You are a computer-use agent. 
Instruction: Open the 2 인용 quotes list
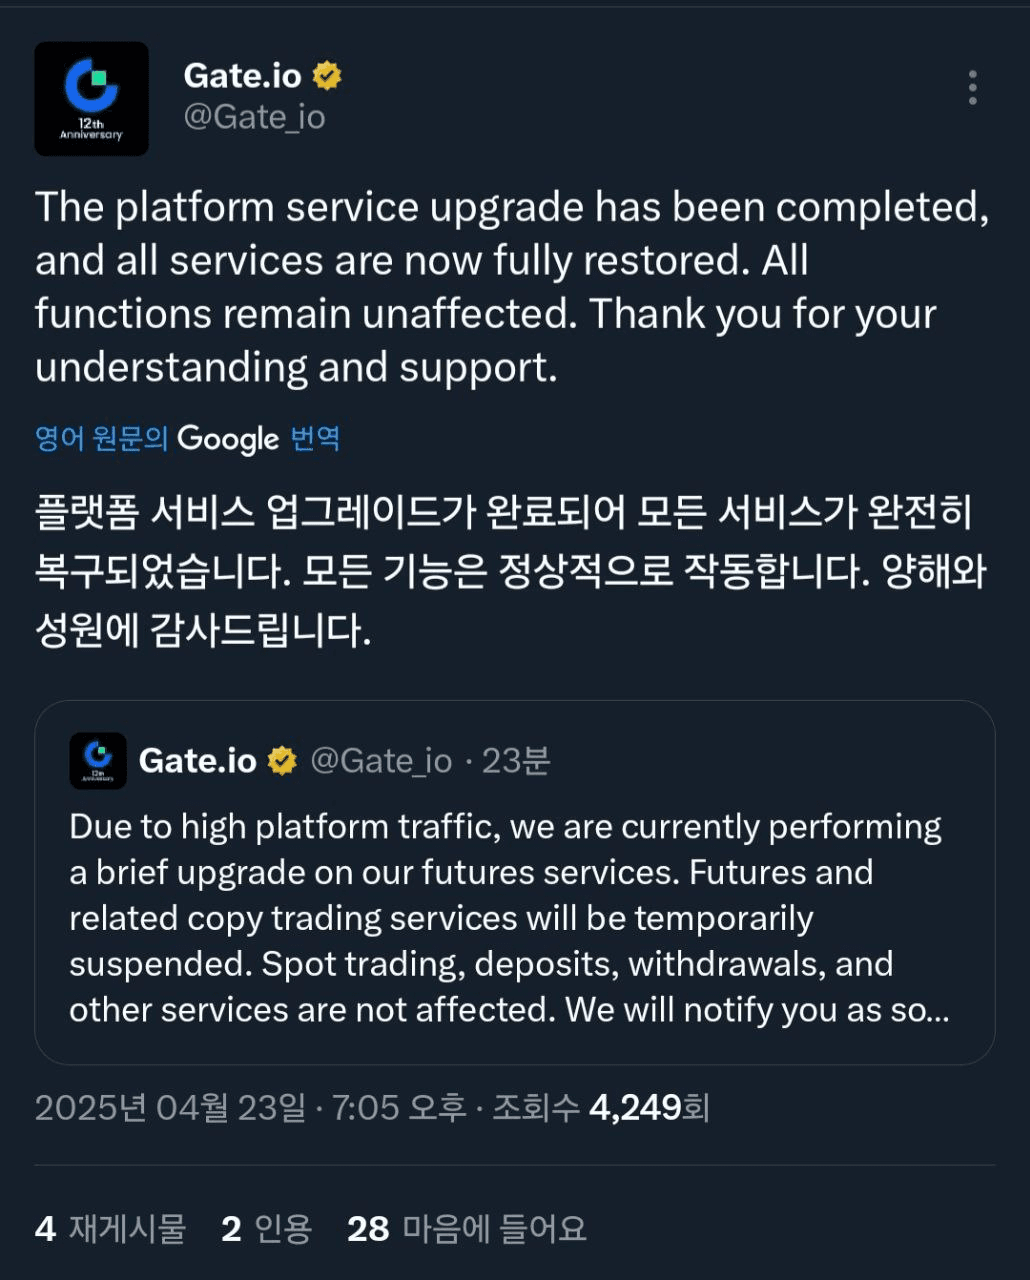pos(267,1229)
